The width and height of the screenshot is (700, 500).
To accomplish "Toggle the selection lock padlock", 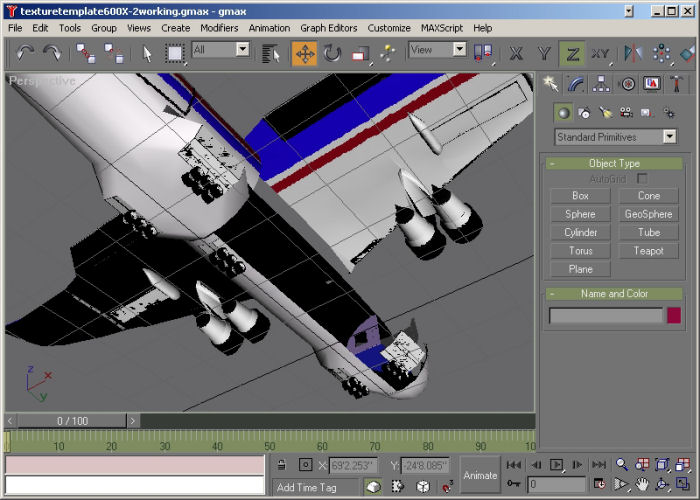I will coord(282,466).
